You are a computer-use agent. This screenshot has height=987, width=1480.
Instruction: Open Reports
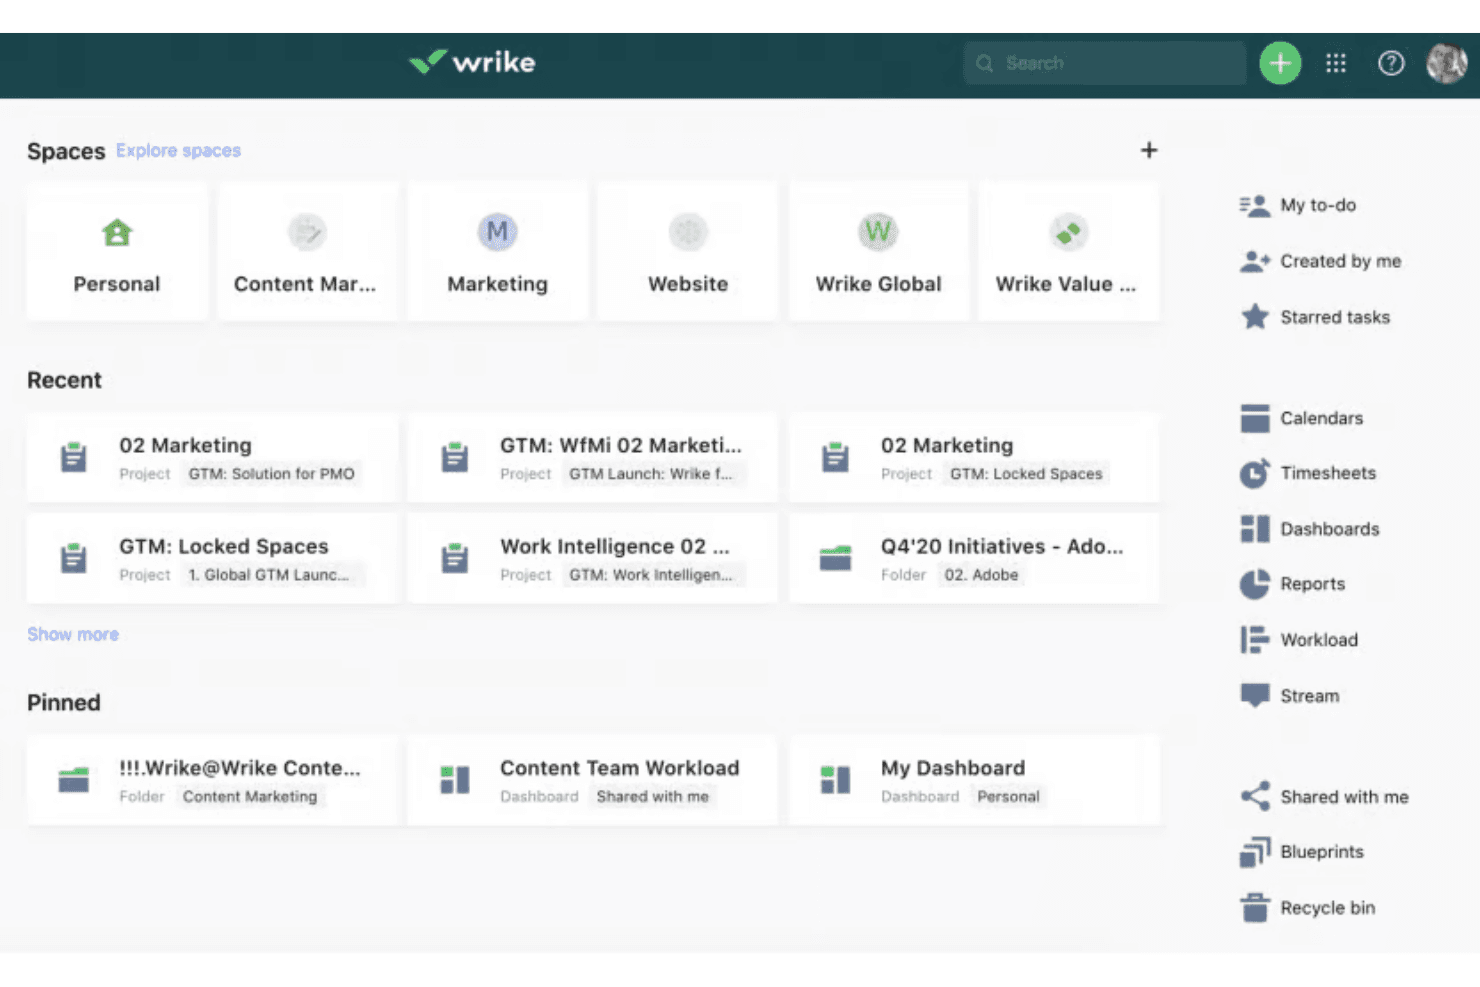coord(1292,584)
